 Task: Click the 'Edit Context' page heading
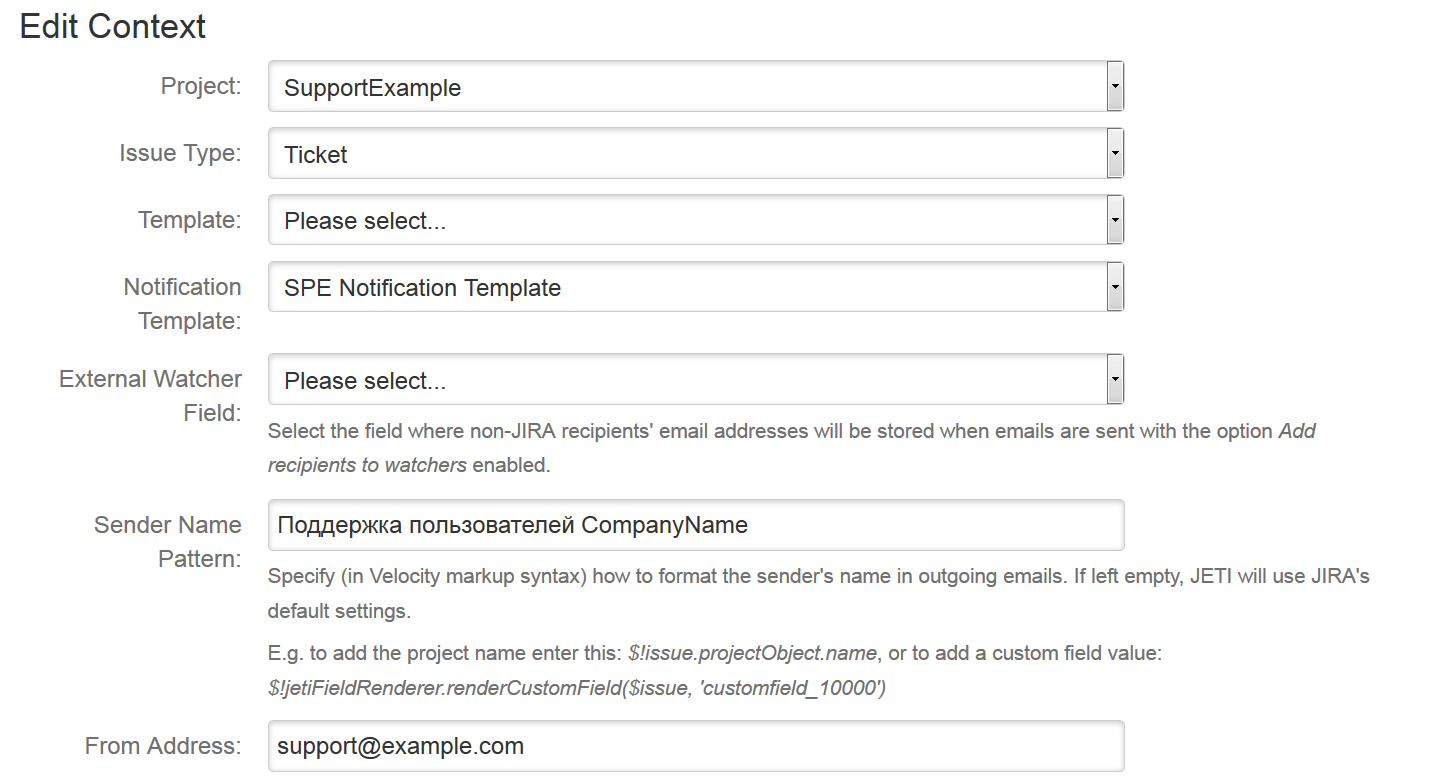[113, 26]
